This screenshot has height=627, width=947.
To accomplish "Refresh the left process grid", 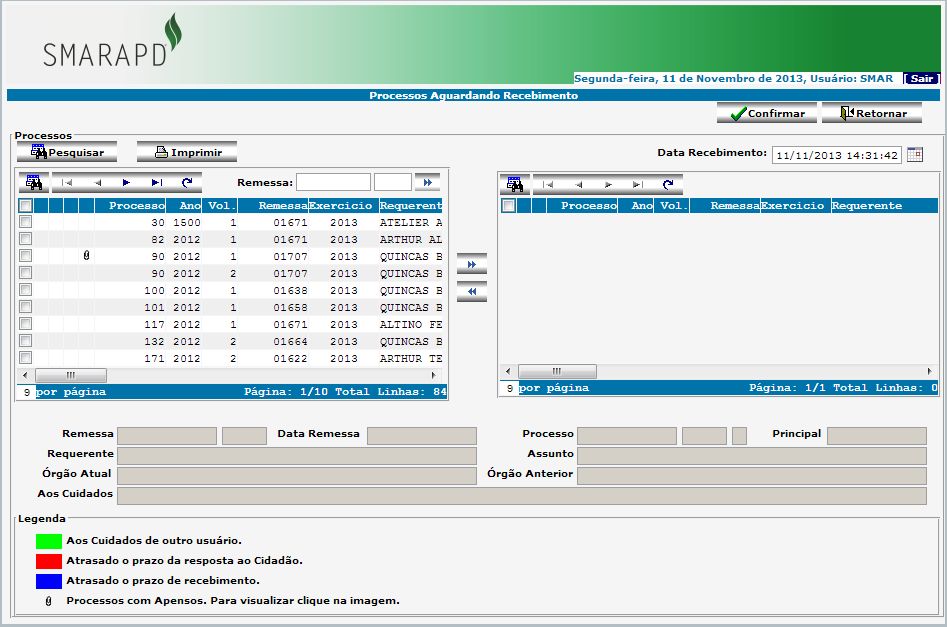I will [x=187, y=182].
